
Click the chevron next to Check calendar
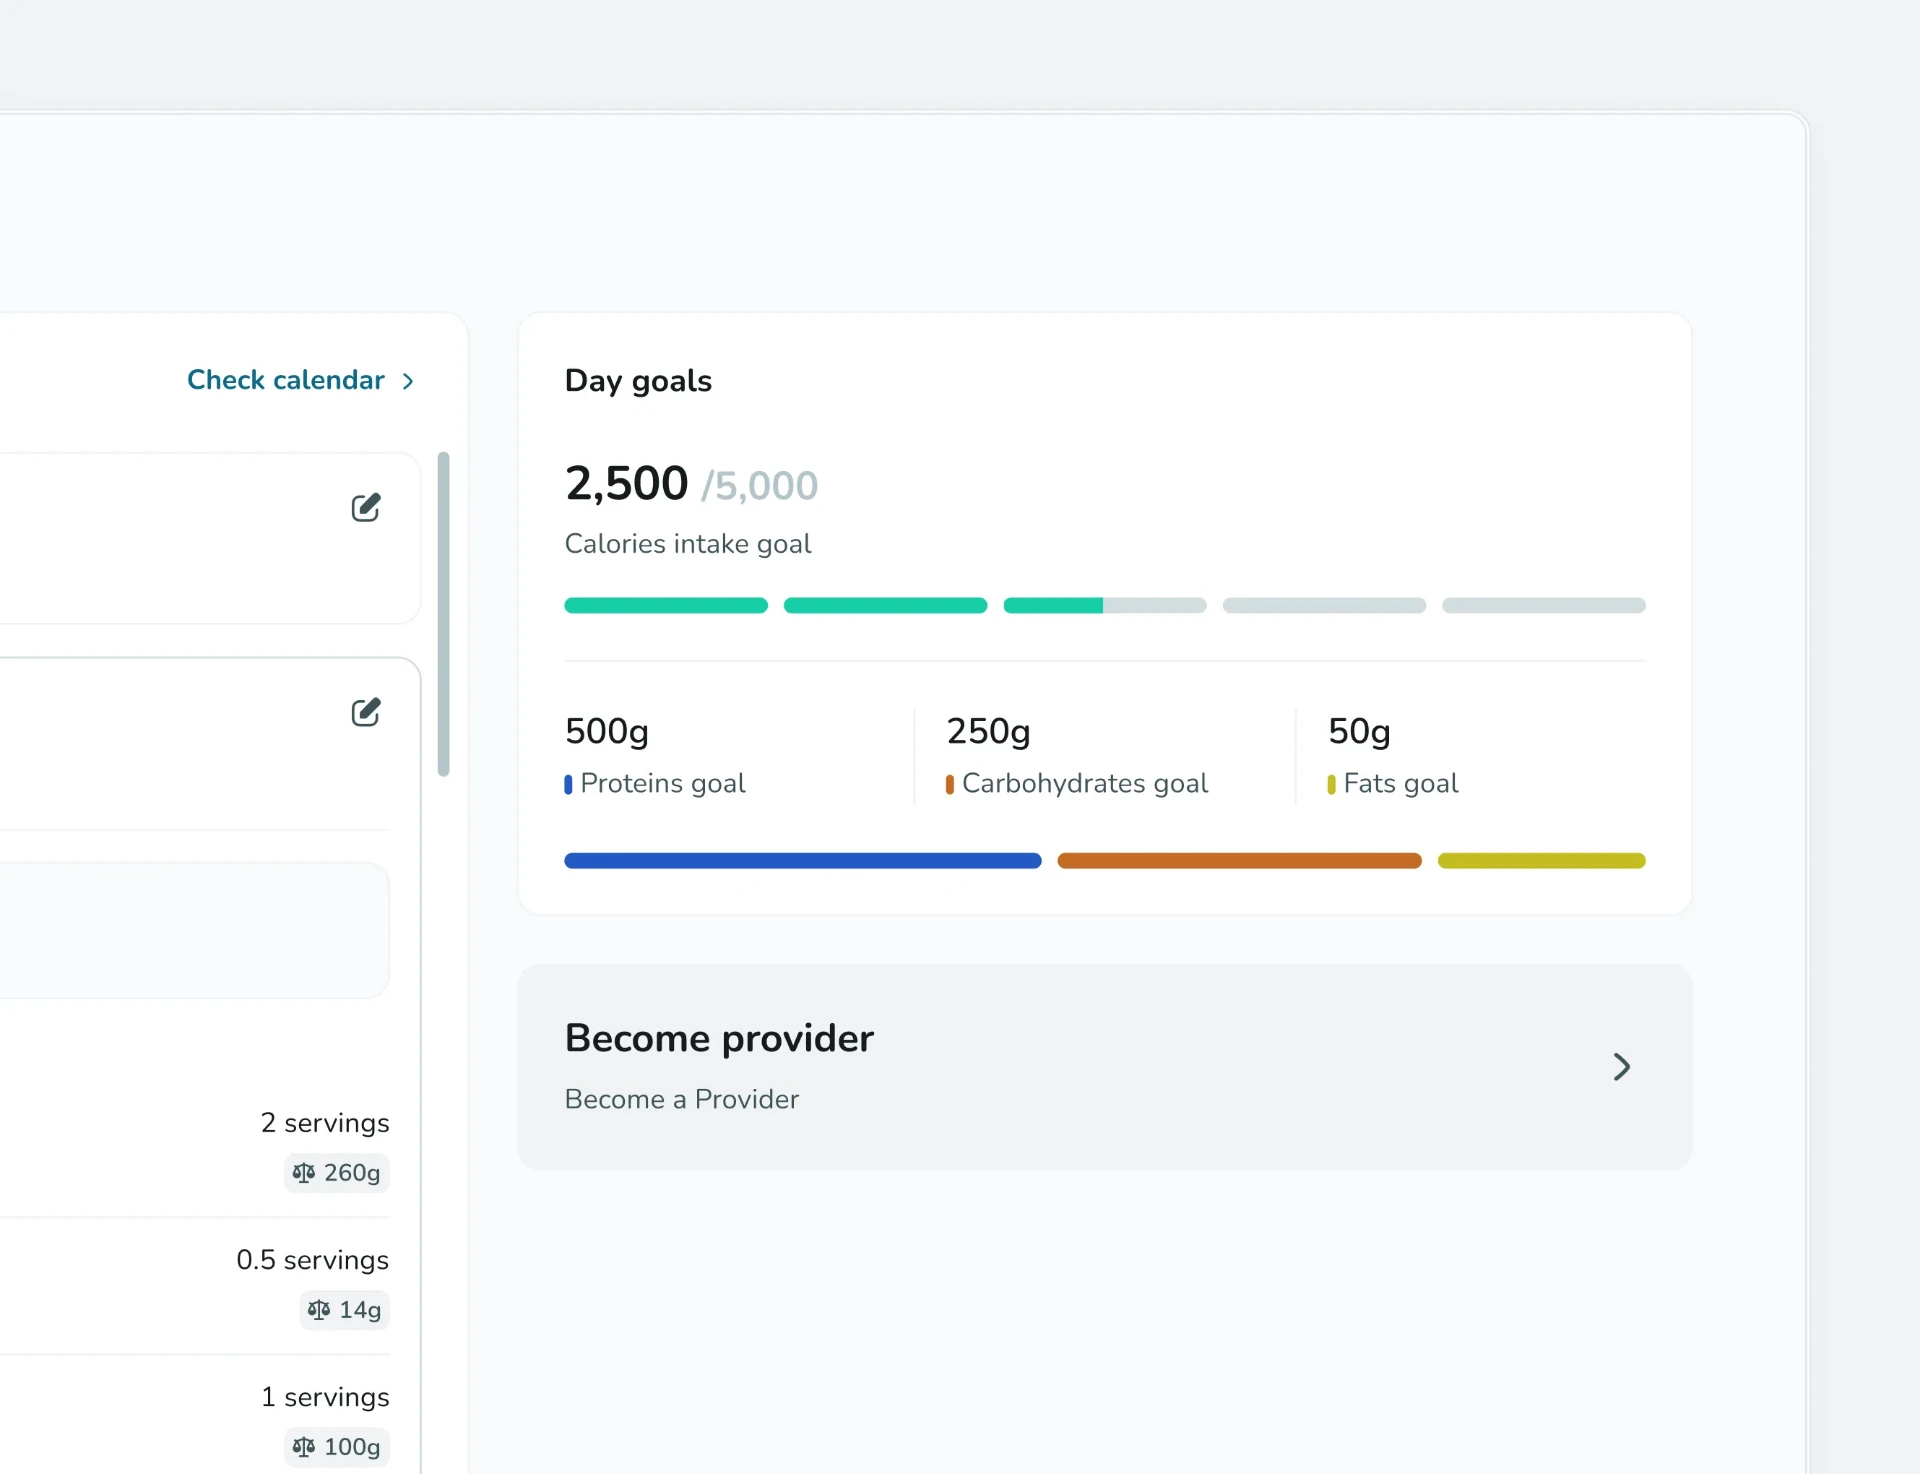[408, 381]
